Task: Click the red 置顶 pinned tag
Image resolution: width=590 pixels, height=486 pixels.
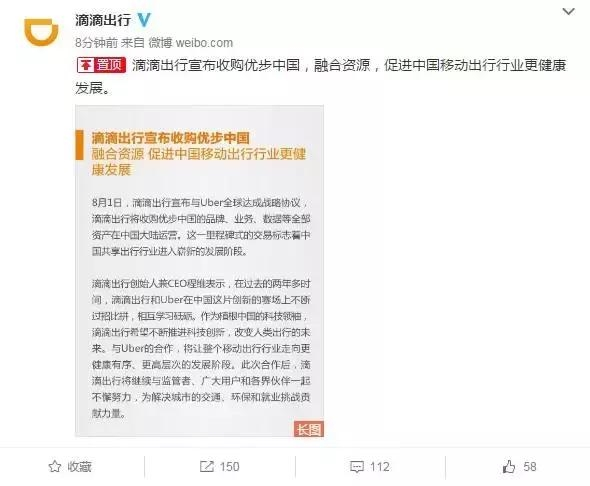Action: click(x=101, y=65)
